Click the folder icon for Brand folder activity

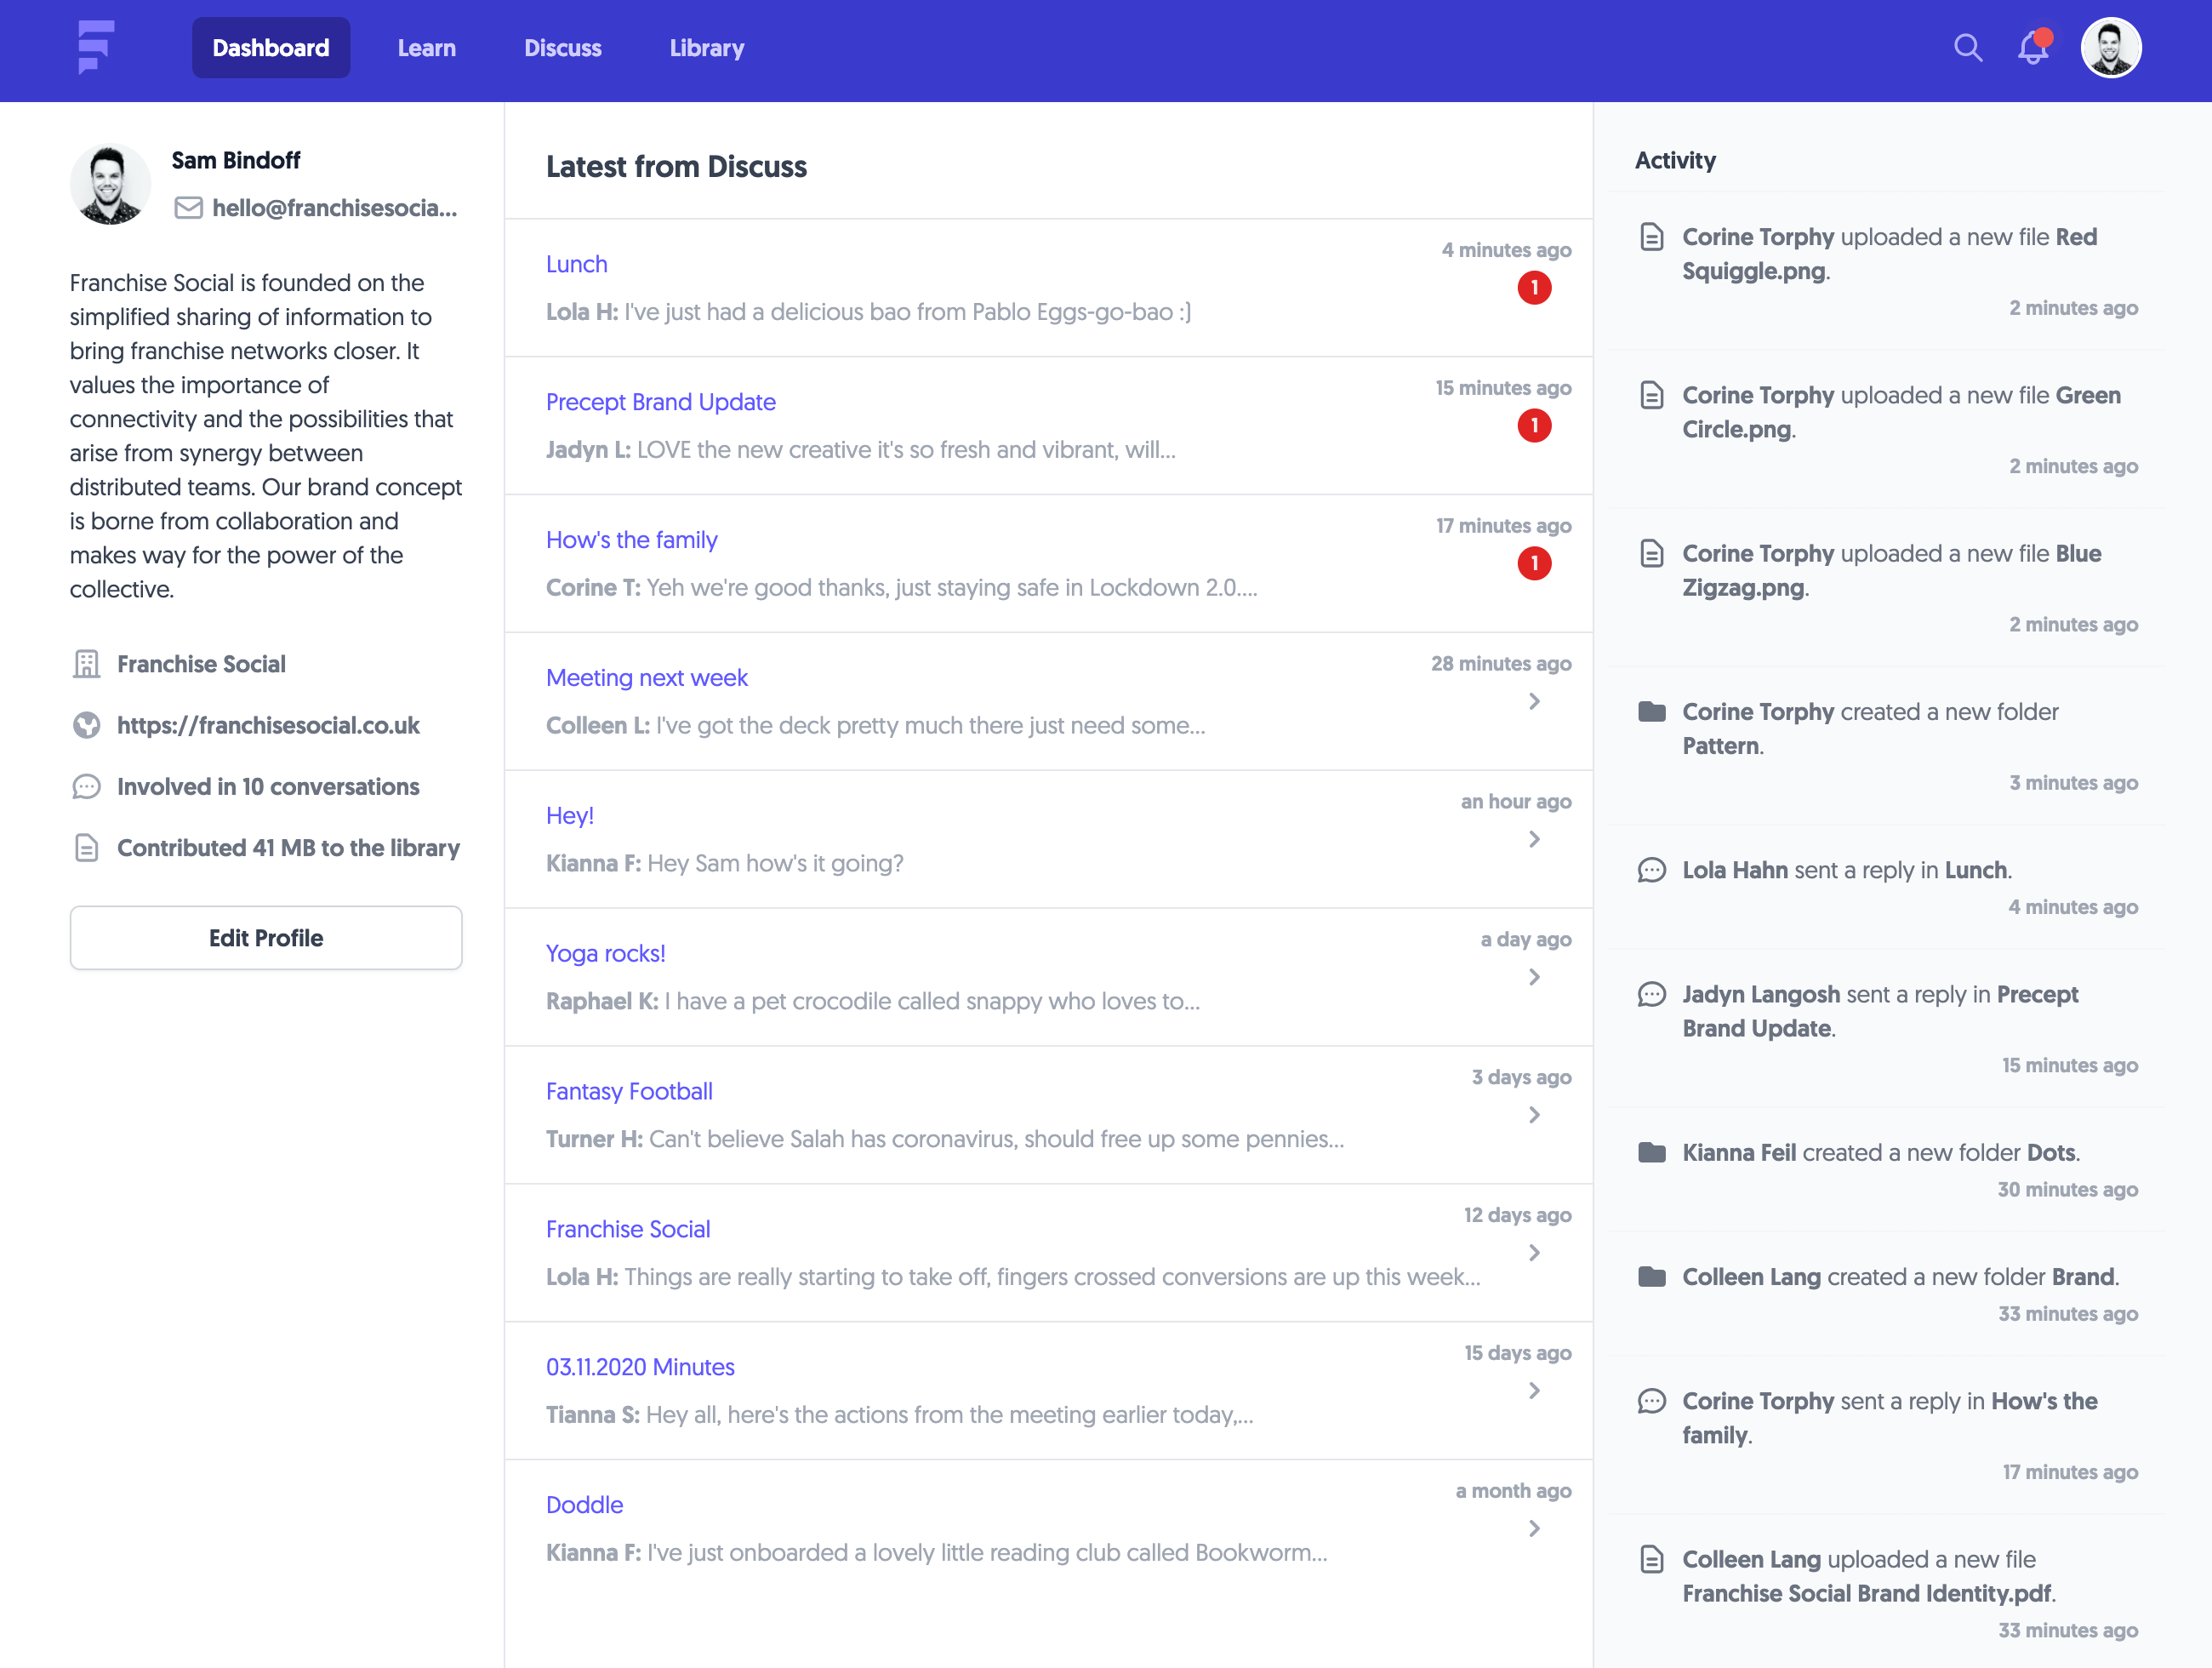1652,1277
